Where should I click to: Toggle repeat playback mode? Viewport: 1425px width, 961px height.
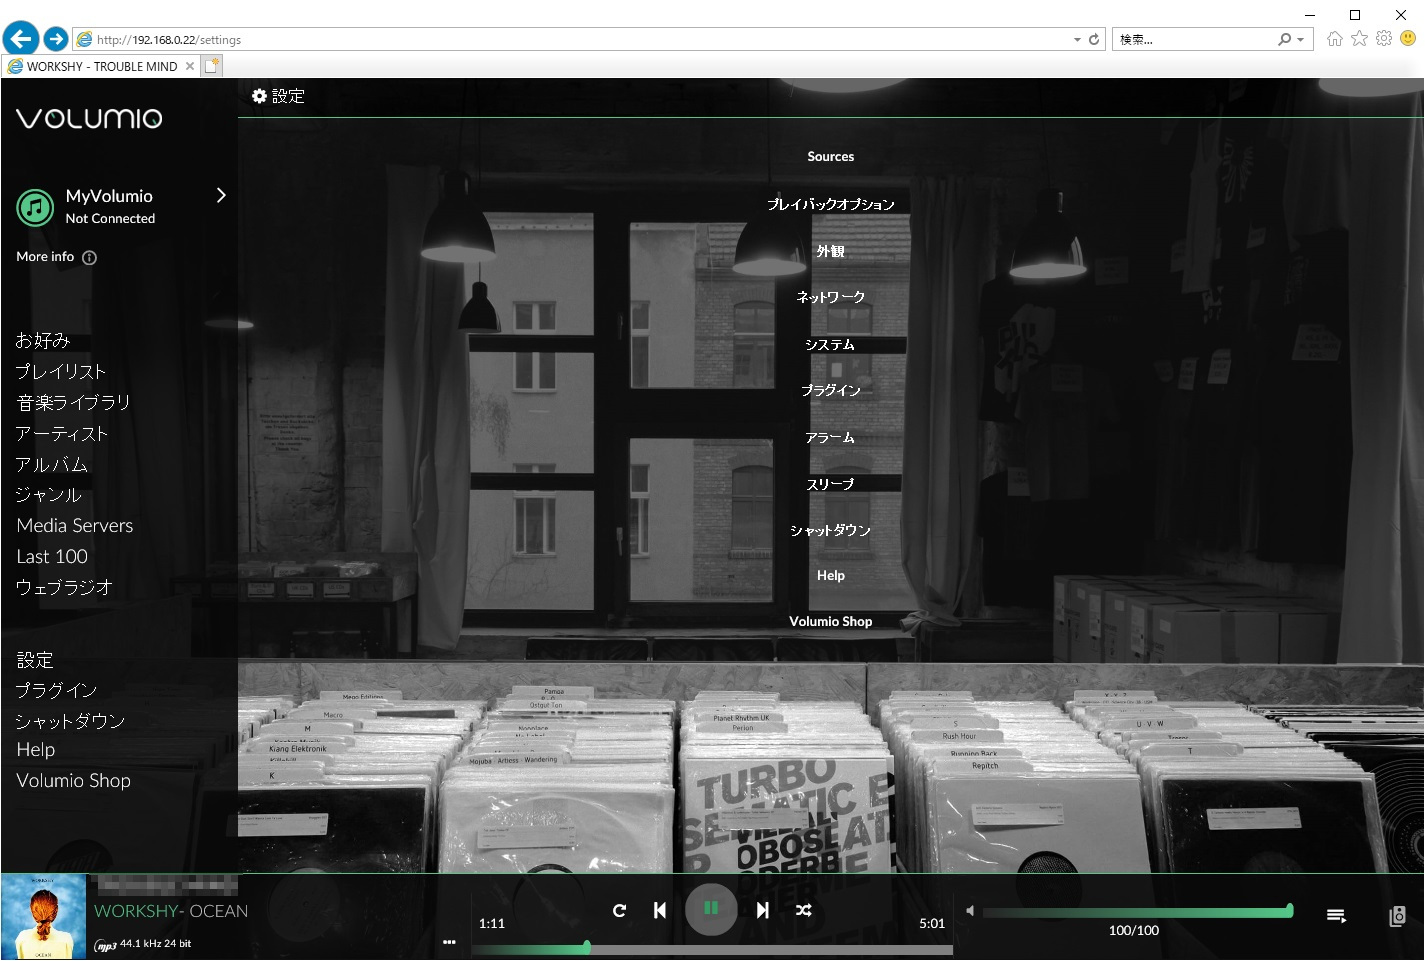click(x=619, y=910)
